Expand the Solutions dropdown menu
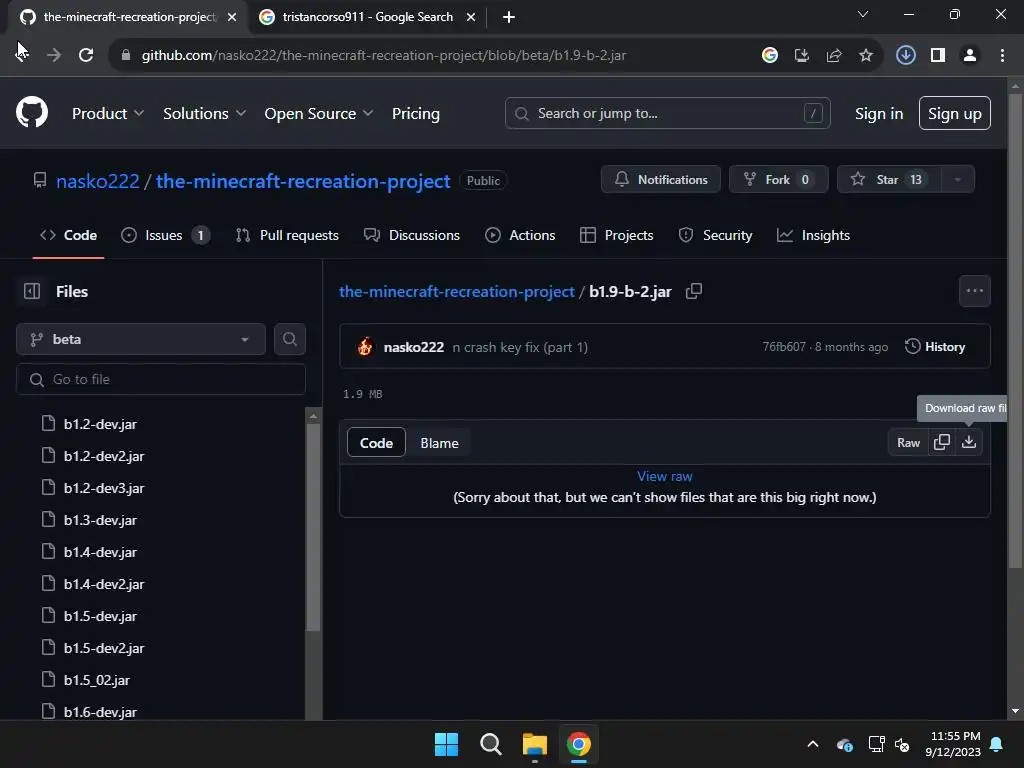Screen dimensions: 1024x768 [204, 113]
